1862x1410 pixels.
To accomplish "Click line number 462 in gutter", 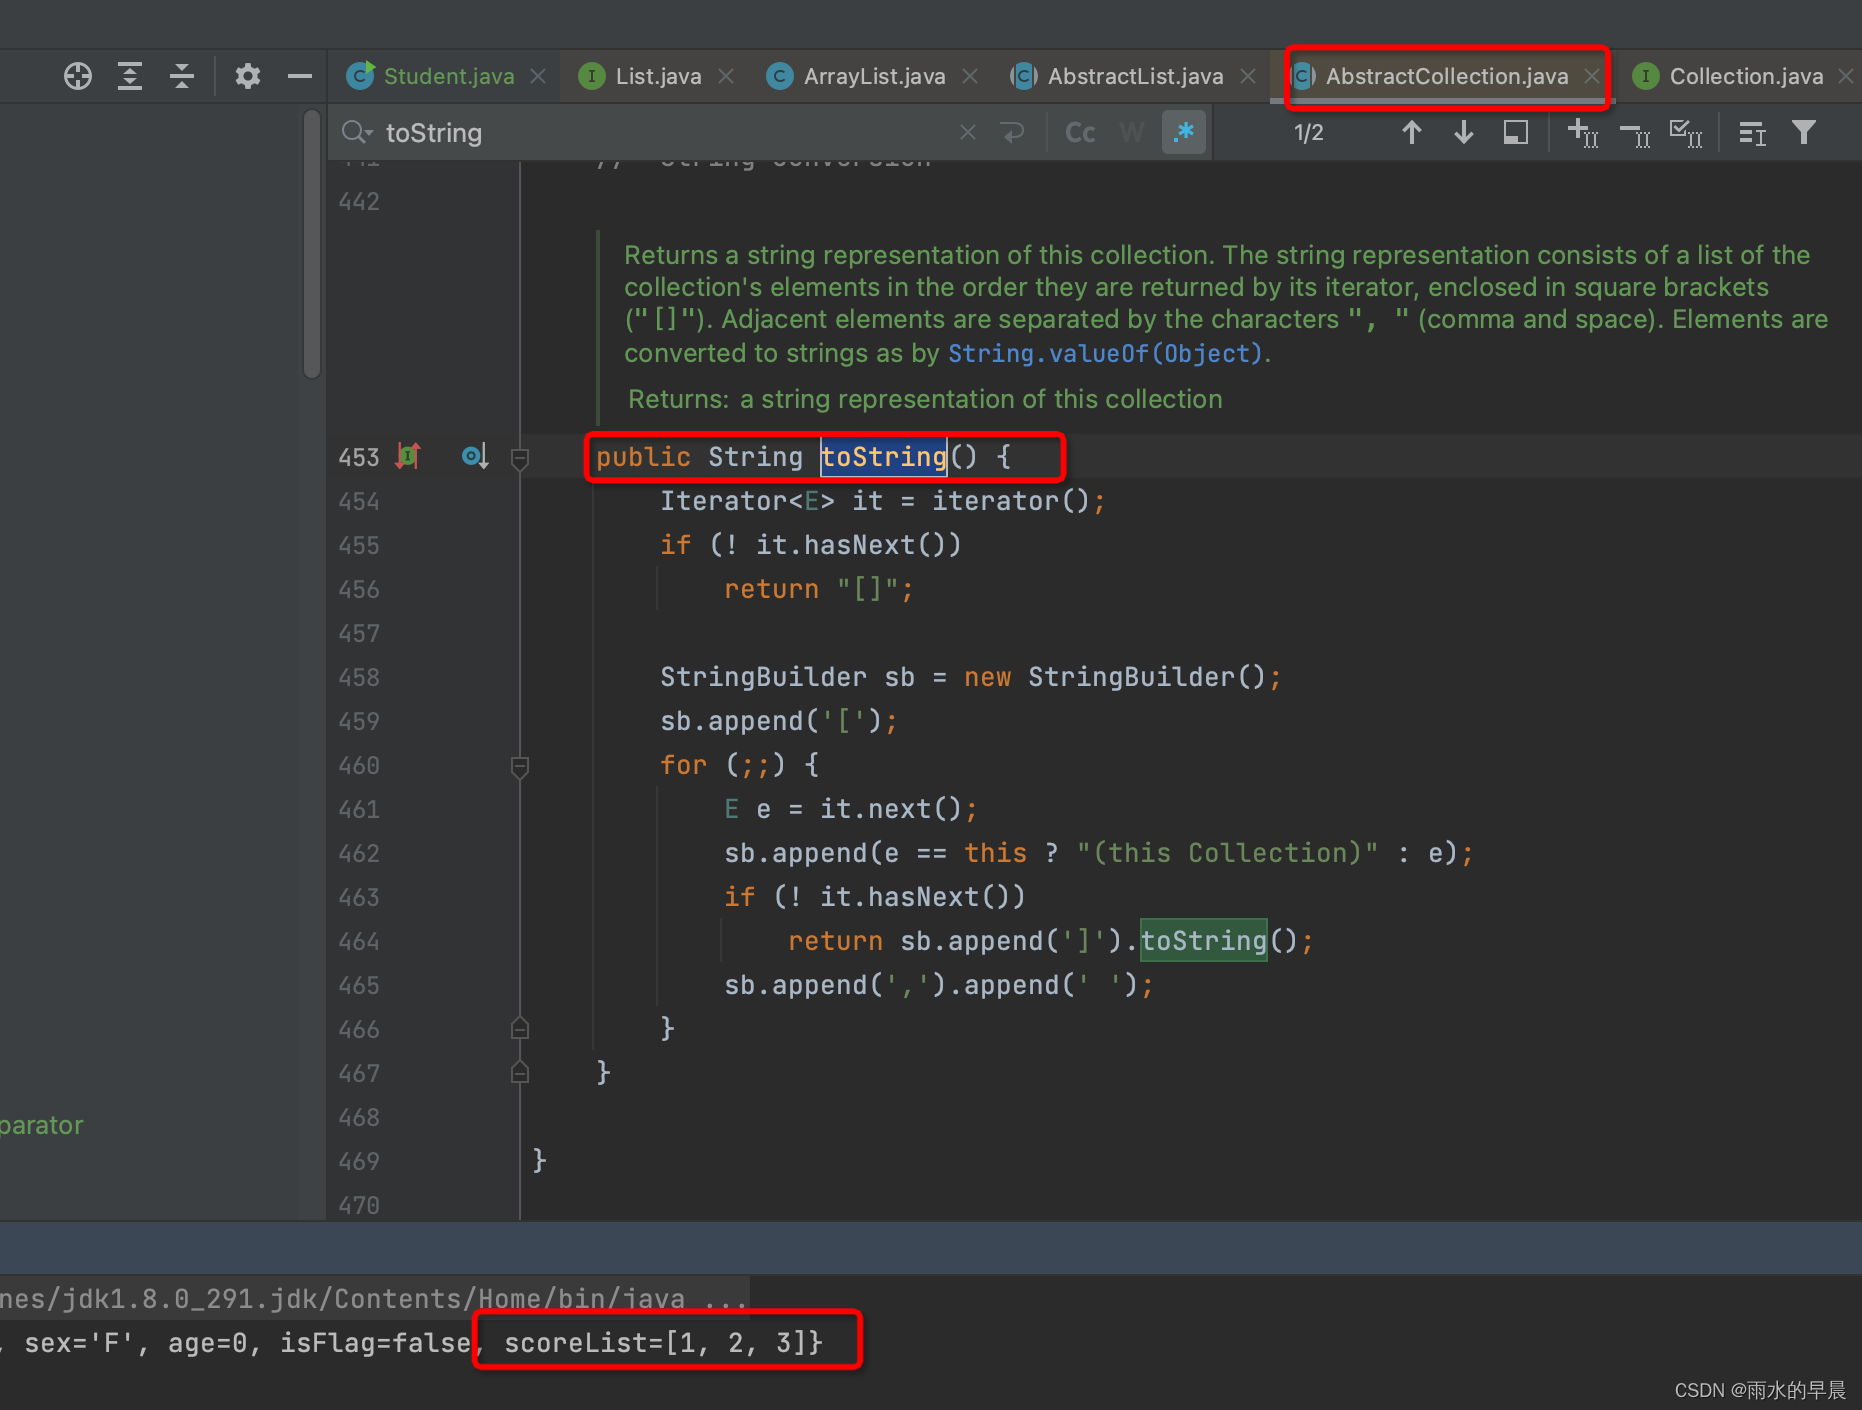I will pyautogui.click(x=359, y=853).
